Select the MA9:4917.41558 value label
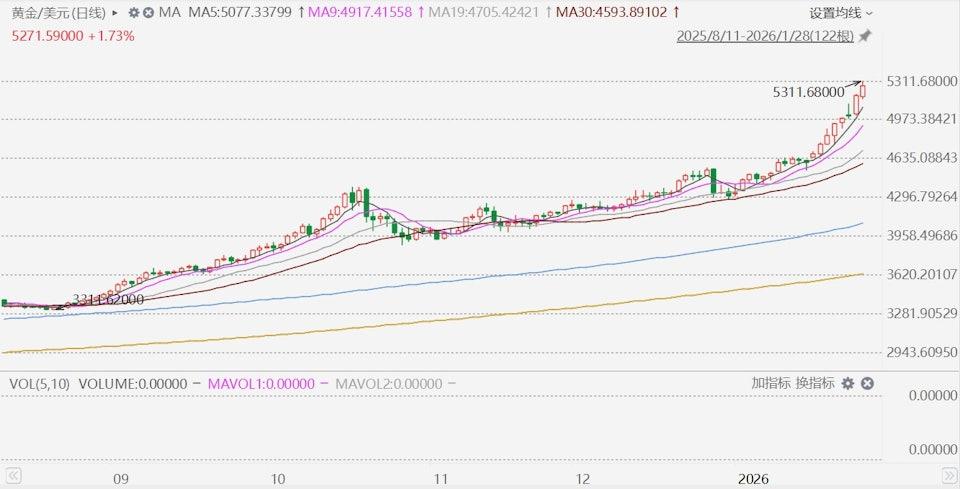 (x=359, y=12)
